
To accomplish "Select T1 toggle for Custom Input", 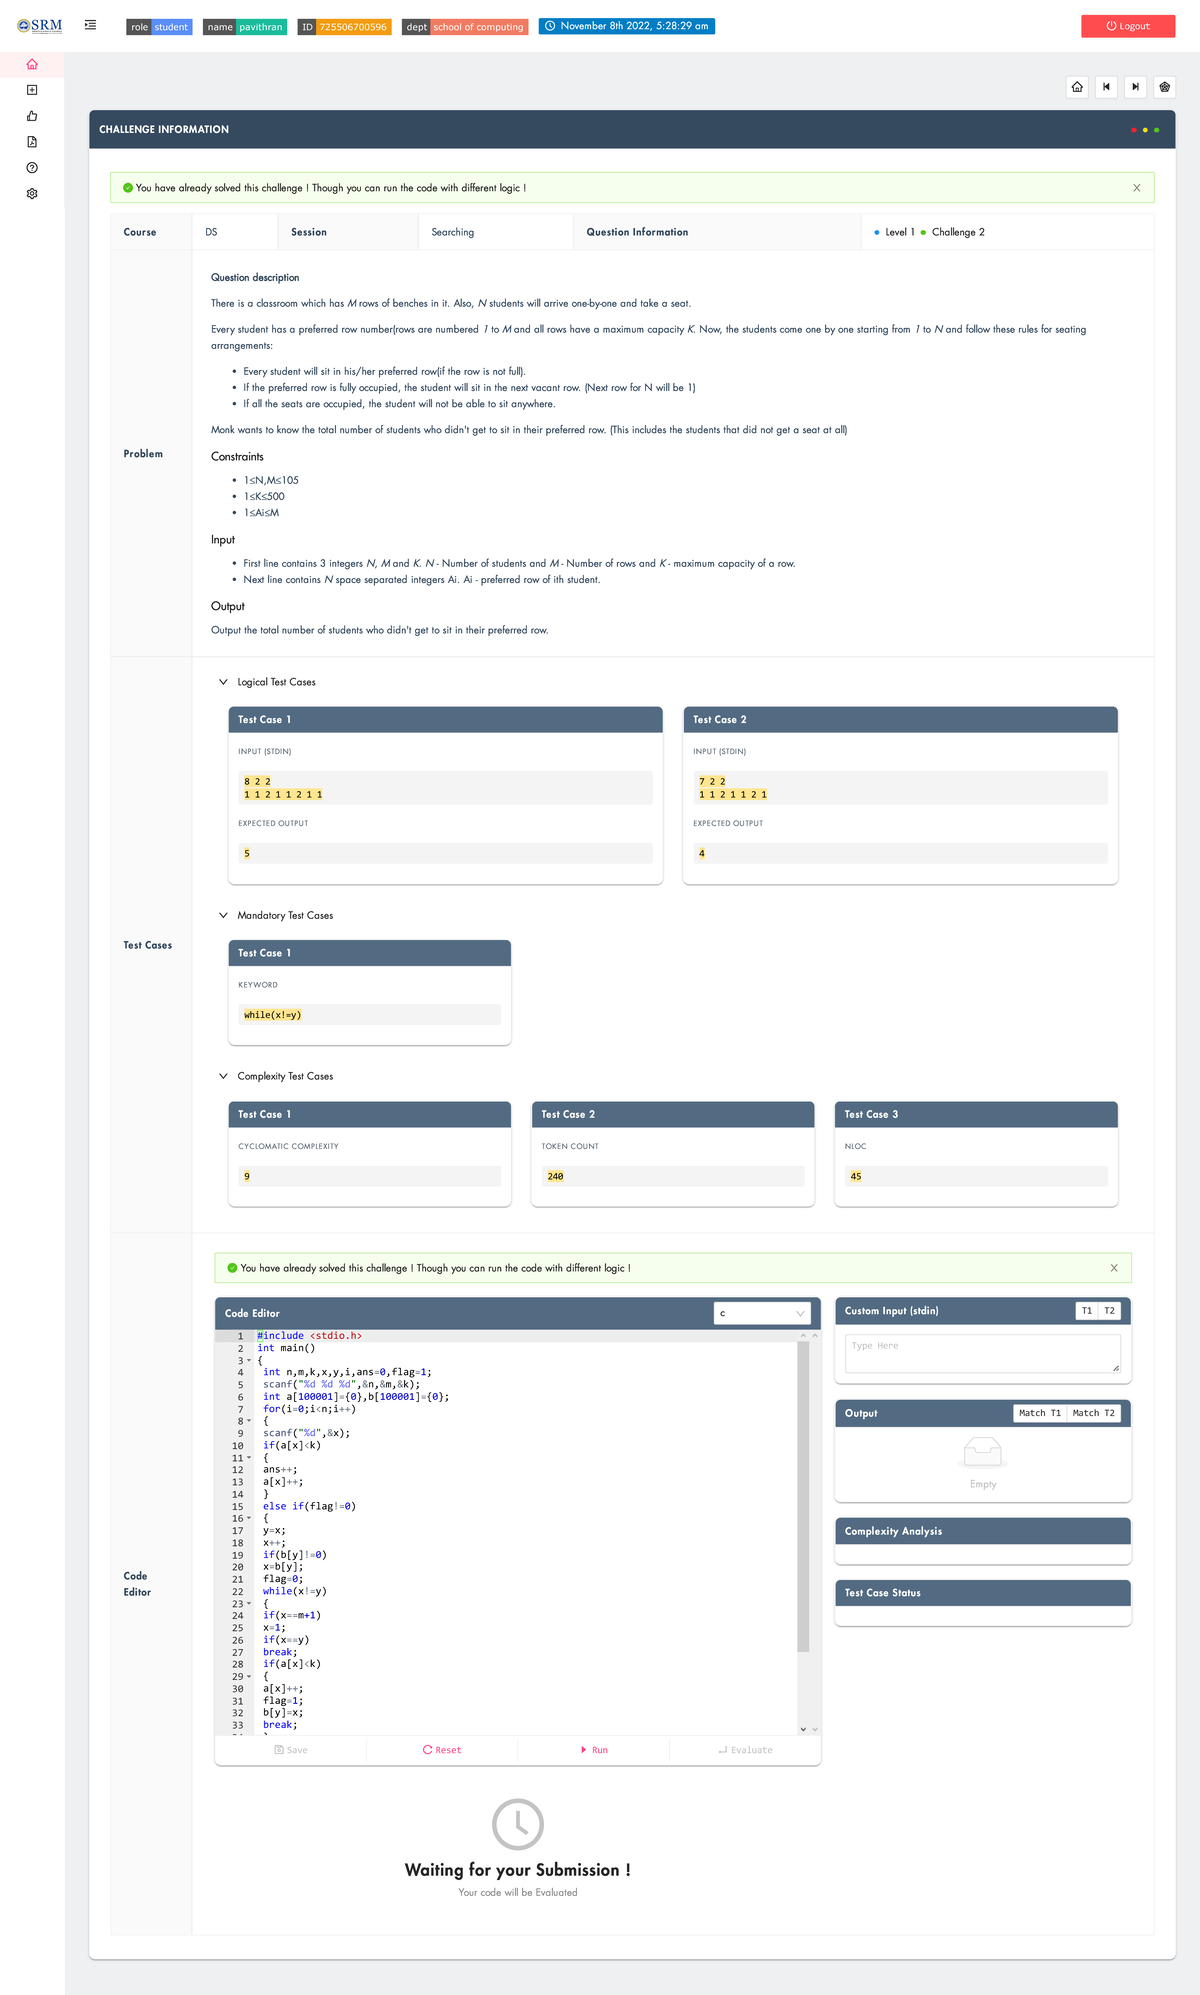I will [1087, 1311].
